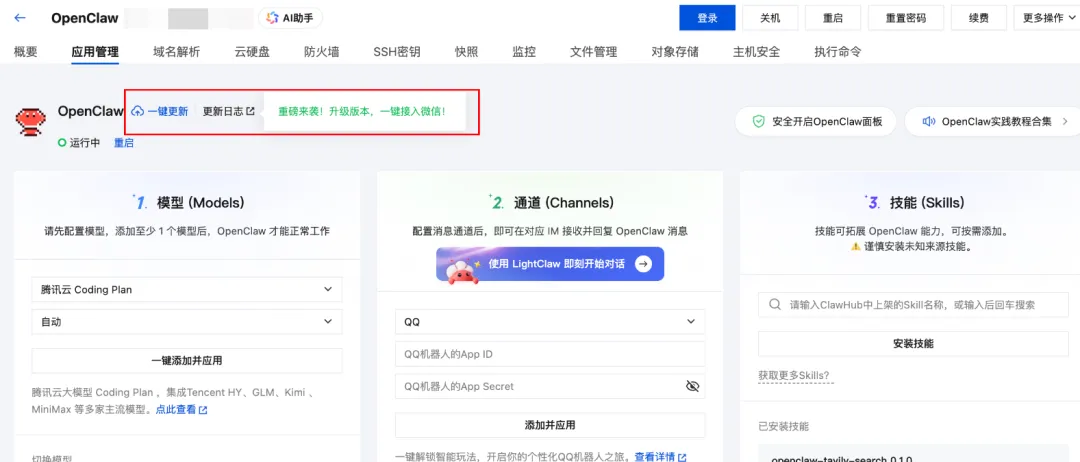Image resolution: width=1080 pixels, height=462 pixels.
Task: Click the 关机 shutdown button
Action: pyautogui.click(x=770, y=18)
